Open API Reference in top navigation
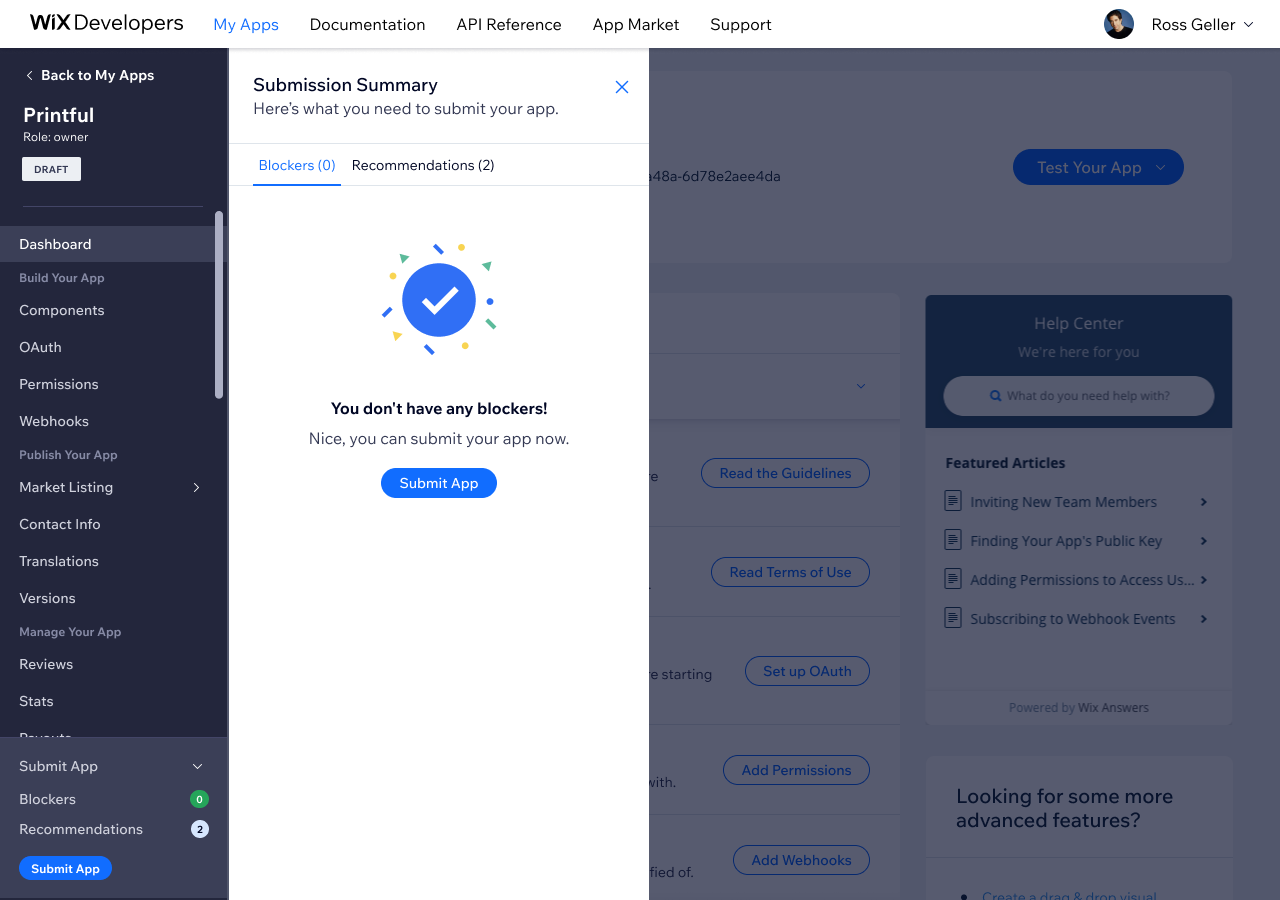This screenshot has width=1280, height=900. [x=509, y=24]
